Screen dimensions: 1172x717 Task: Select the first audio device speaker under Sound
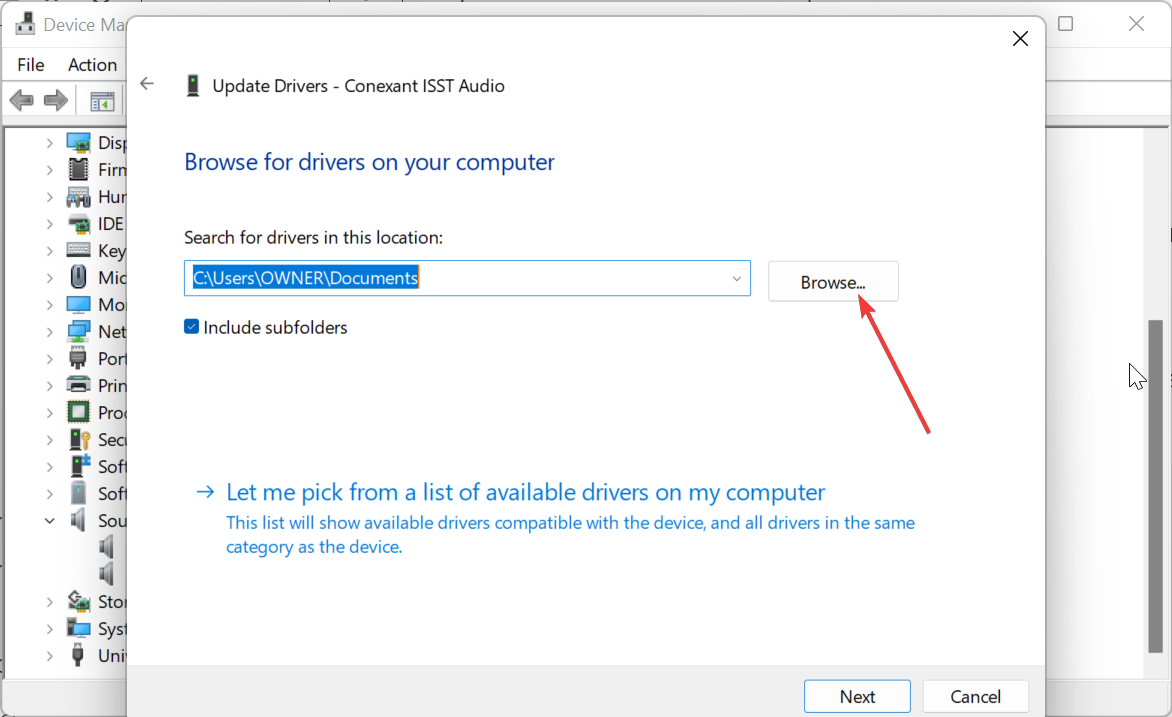(107, 547)
